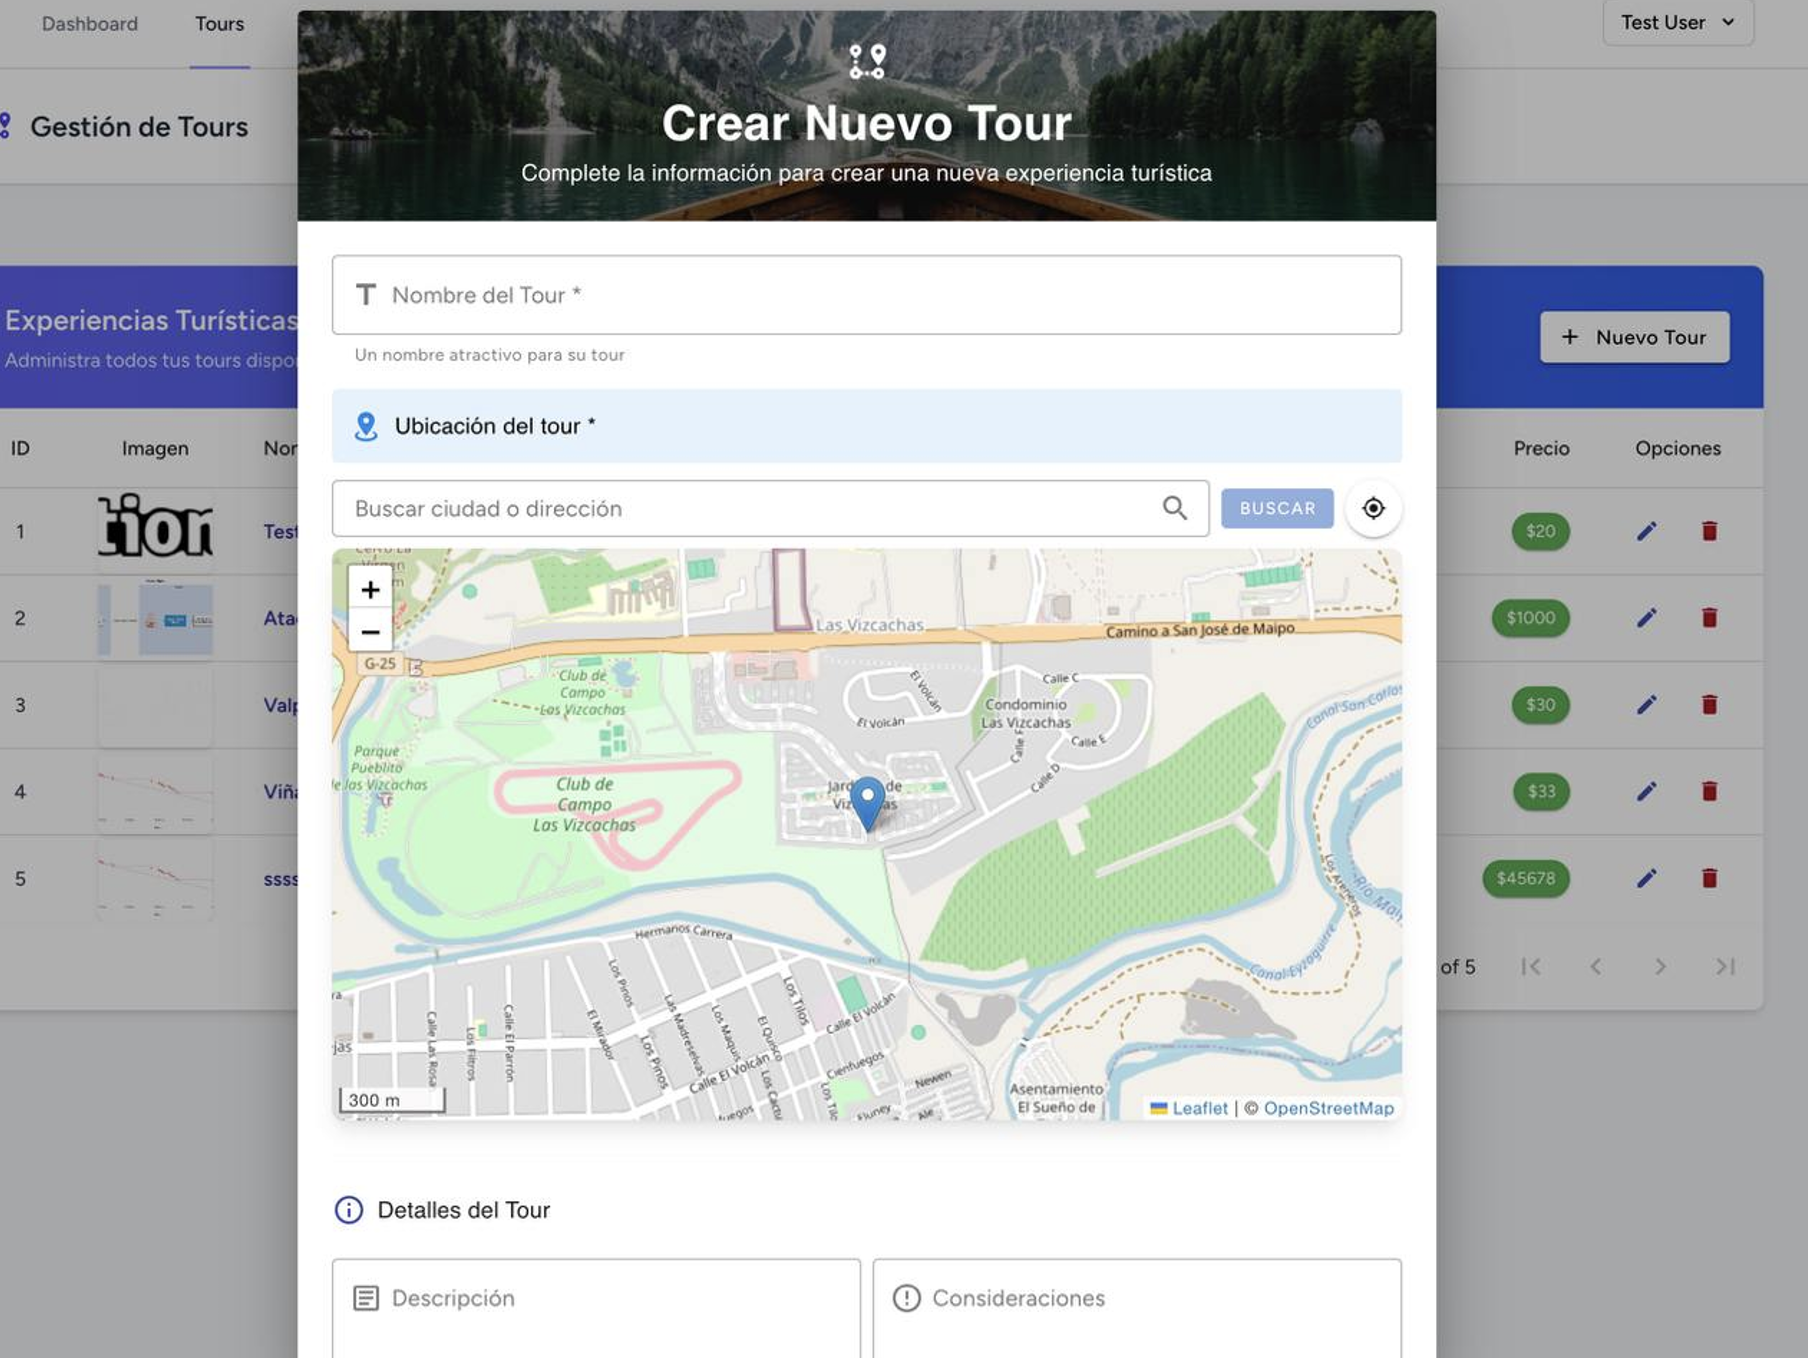Click the locate-me crosshair icon
Screen dimensions: 1808x1358
[1373, 508]
